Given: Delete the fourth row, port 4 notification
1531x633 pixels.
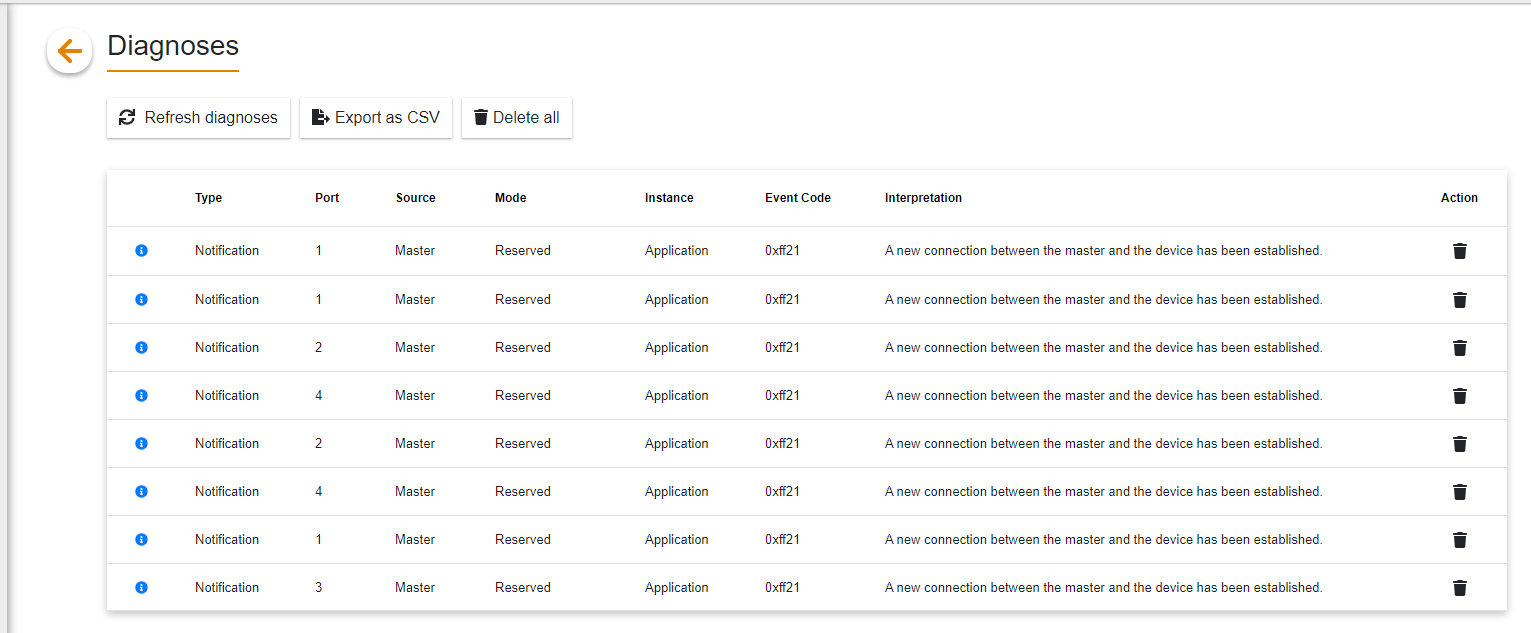Looking at the screenshot, I should pyautogui.click(x=1459, y=396).
